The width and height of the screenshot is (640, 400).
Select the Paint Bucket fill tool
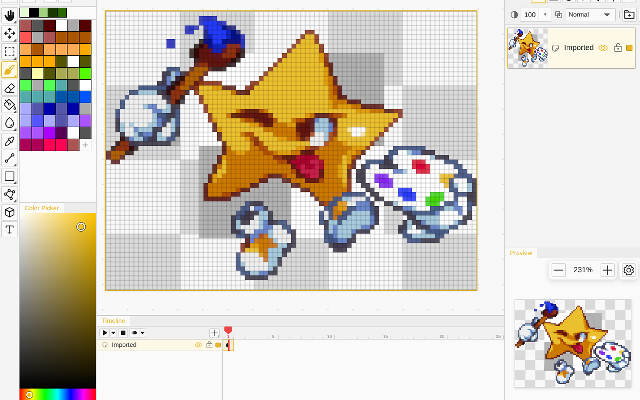tap(9, 105)
